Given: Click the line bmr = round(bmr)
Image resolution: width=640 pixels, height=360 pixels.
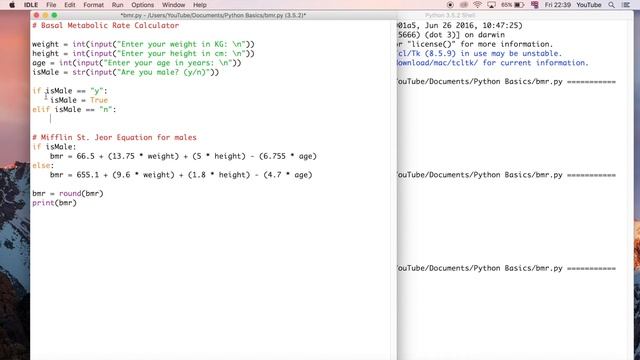Looking at the screenshot, I should [x=68, y=193].
